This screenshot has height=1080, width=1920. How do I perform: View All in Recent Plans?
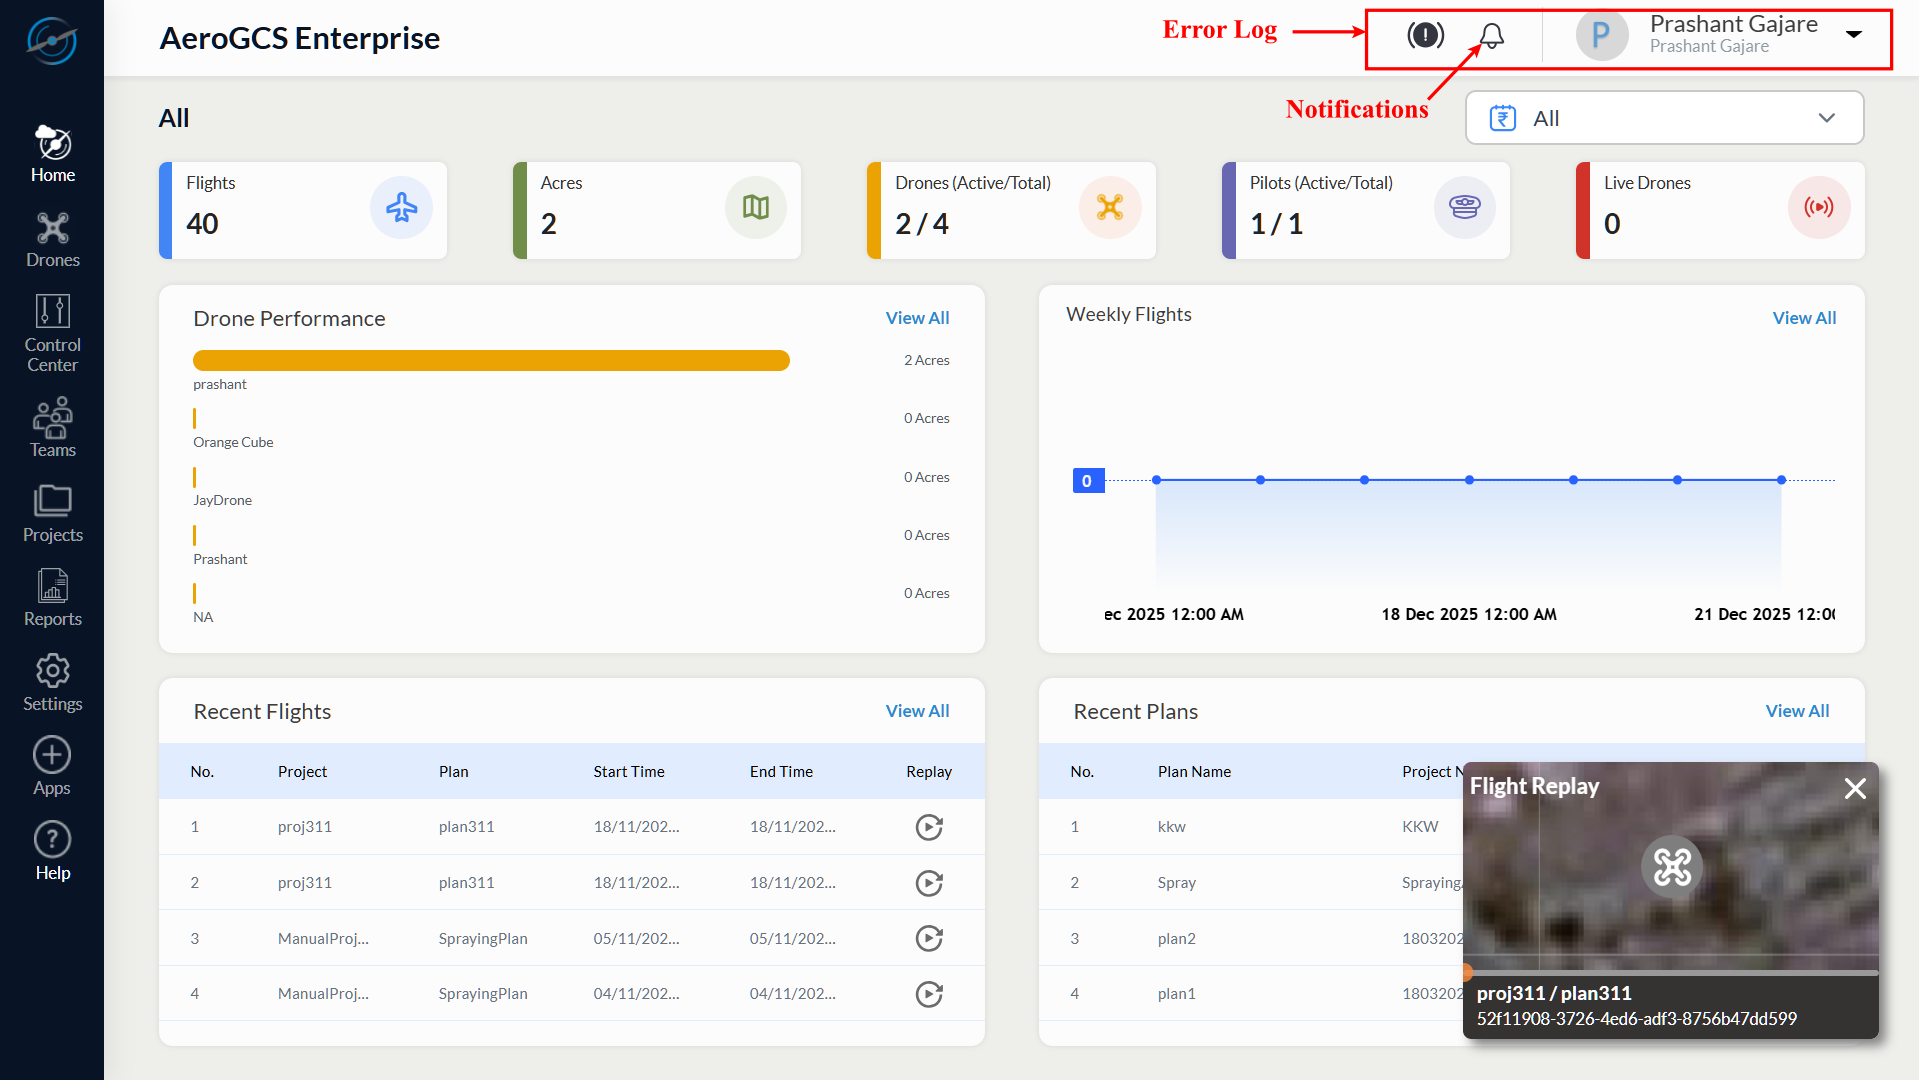[1797, 711]
